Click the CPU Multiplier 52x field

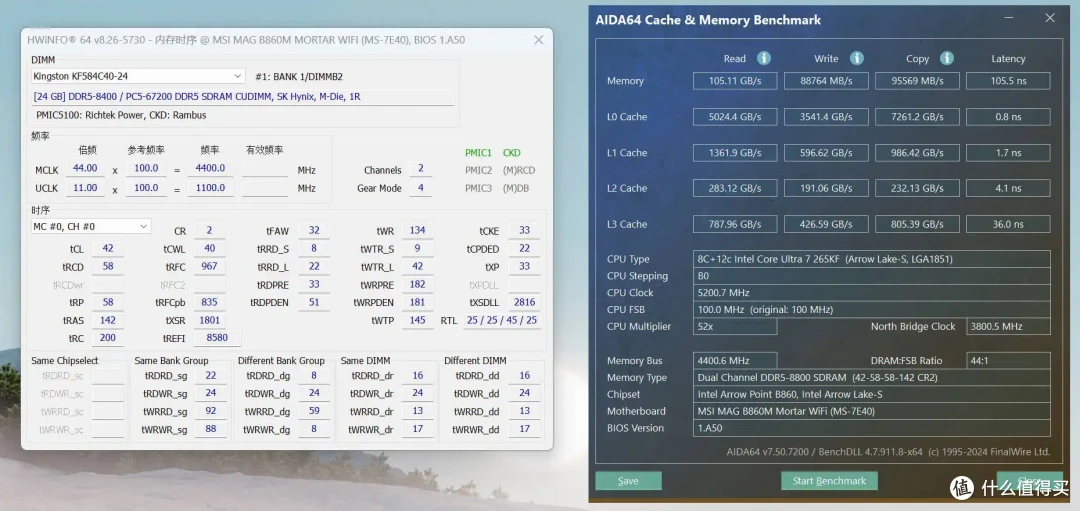(735, 326)
